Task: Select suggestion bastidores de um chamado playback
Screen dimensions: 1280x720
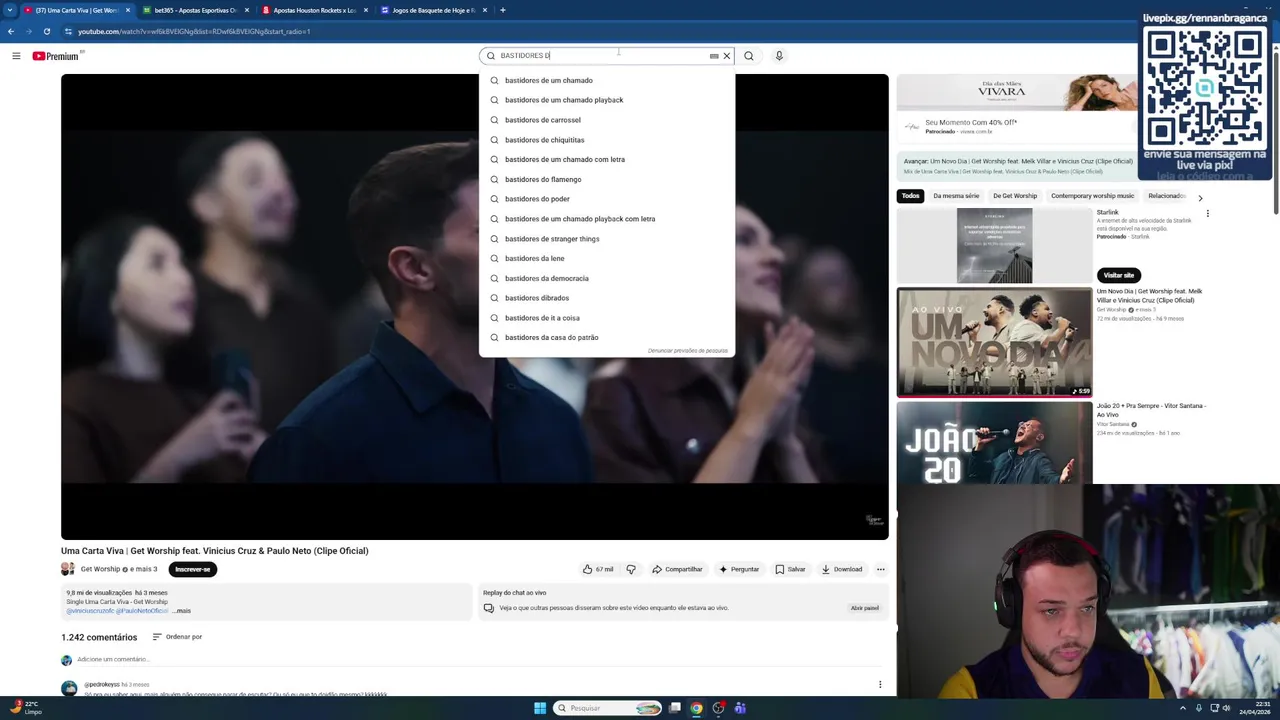Action: tap(607, 100)
